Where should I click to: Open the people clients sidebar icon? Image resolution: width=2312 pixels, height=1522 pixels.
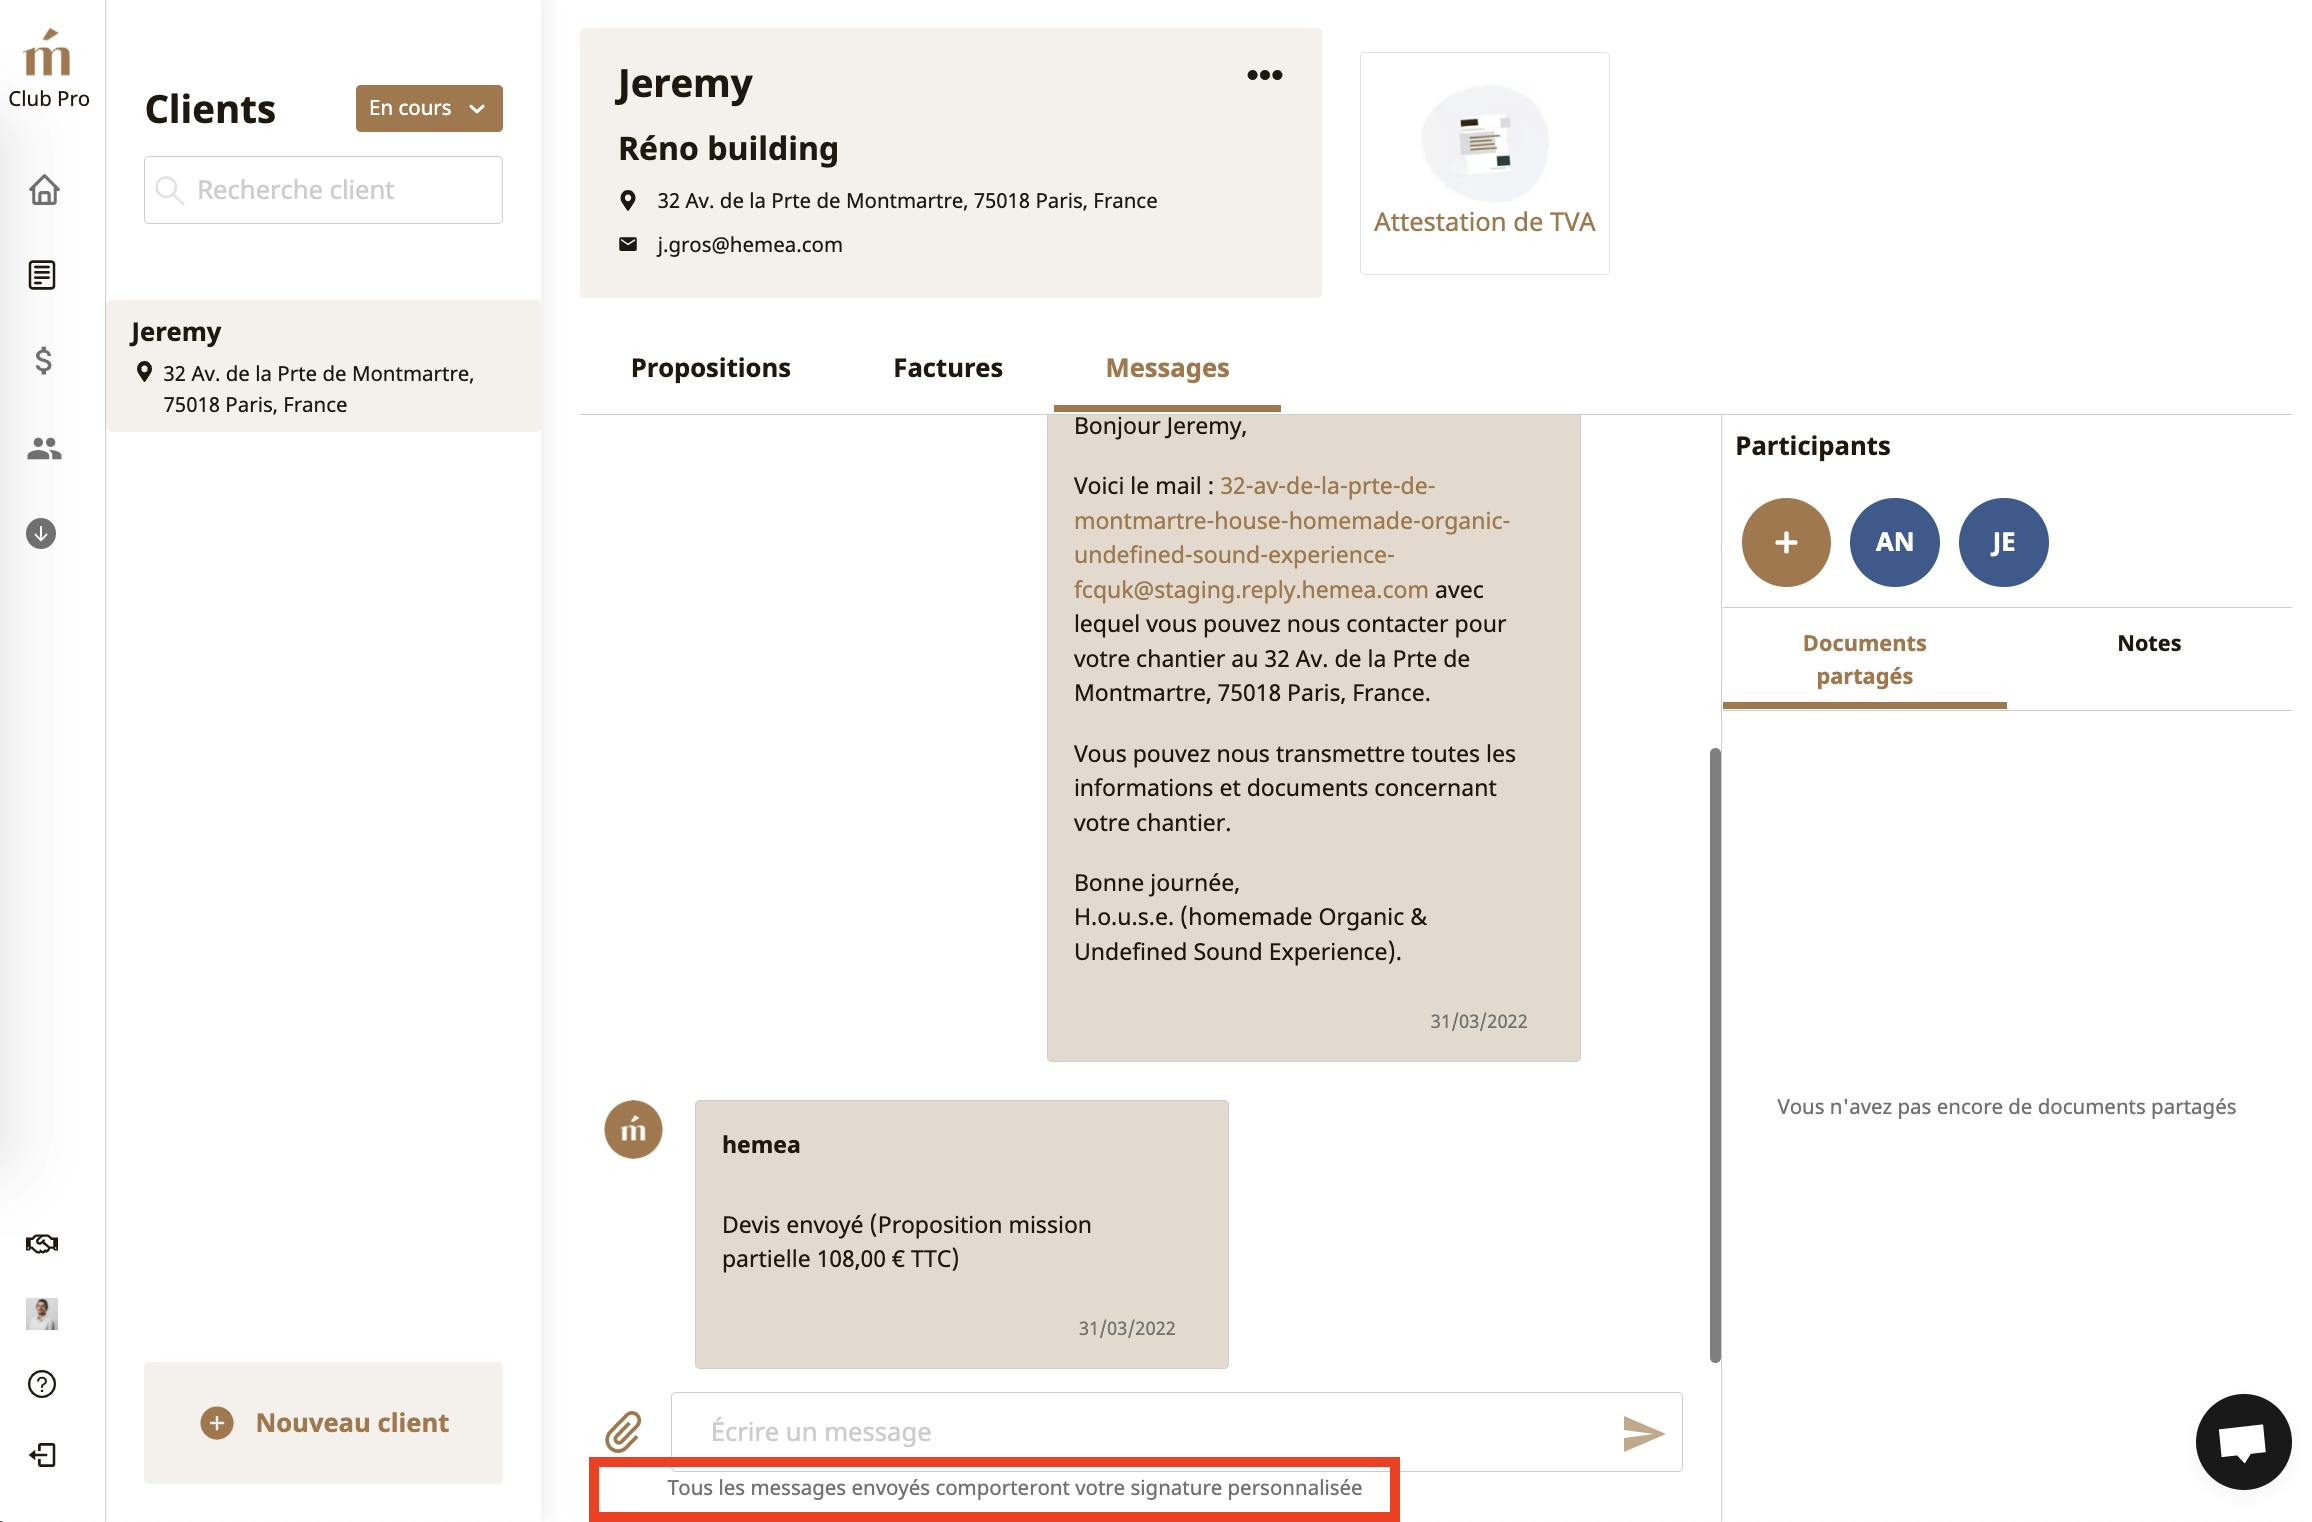point(44,449)
